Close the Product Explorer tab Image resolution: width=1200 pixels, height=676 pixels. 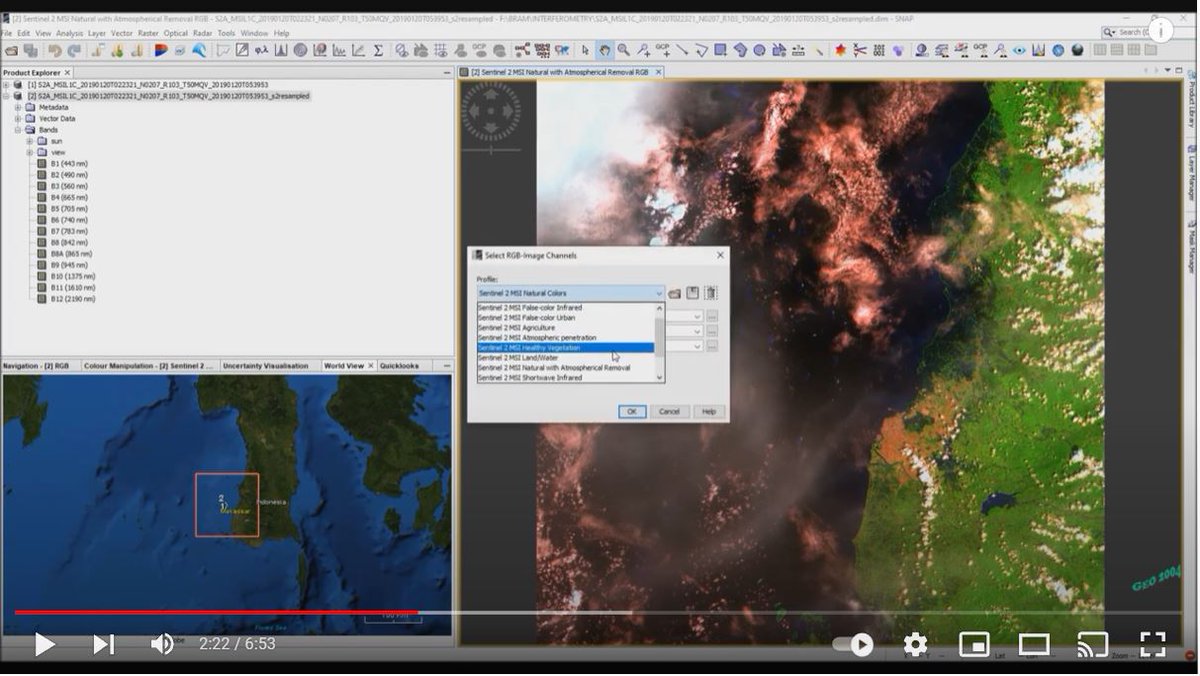(68, 73)
